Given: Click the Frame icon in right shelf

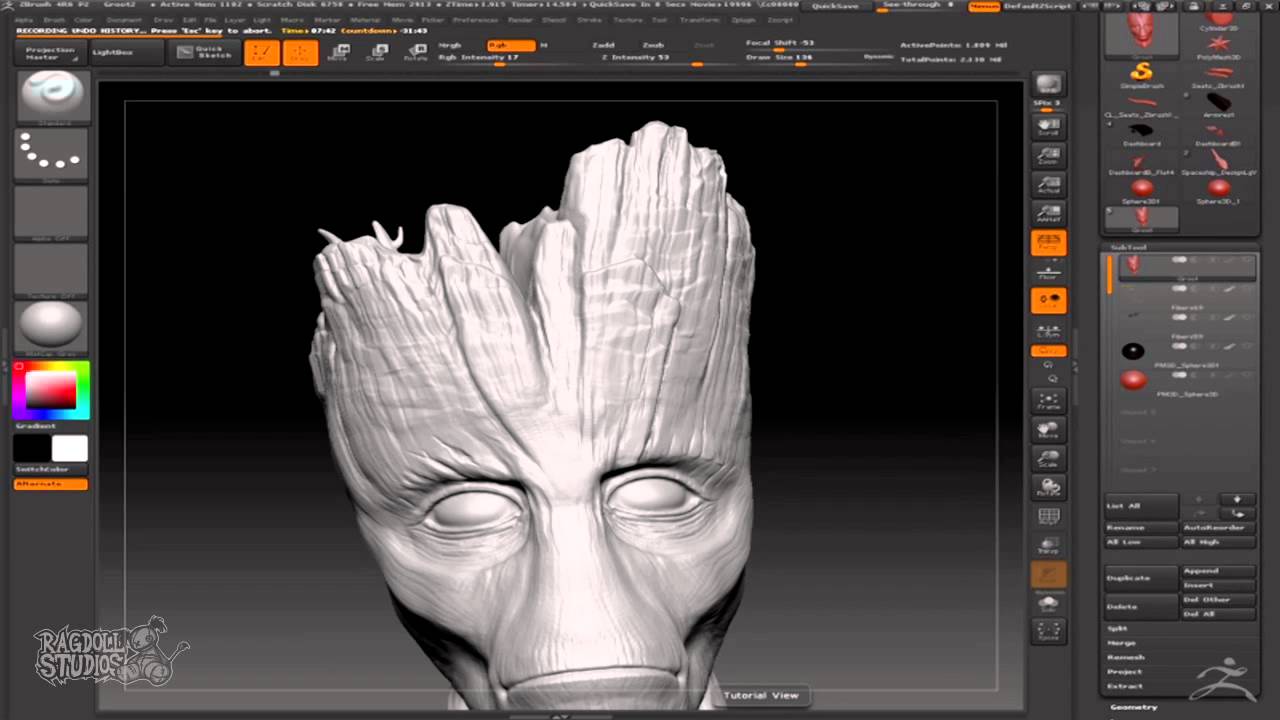Looking at the screenshot, I should [x=1049, y=401].
